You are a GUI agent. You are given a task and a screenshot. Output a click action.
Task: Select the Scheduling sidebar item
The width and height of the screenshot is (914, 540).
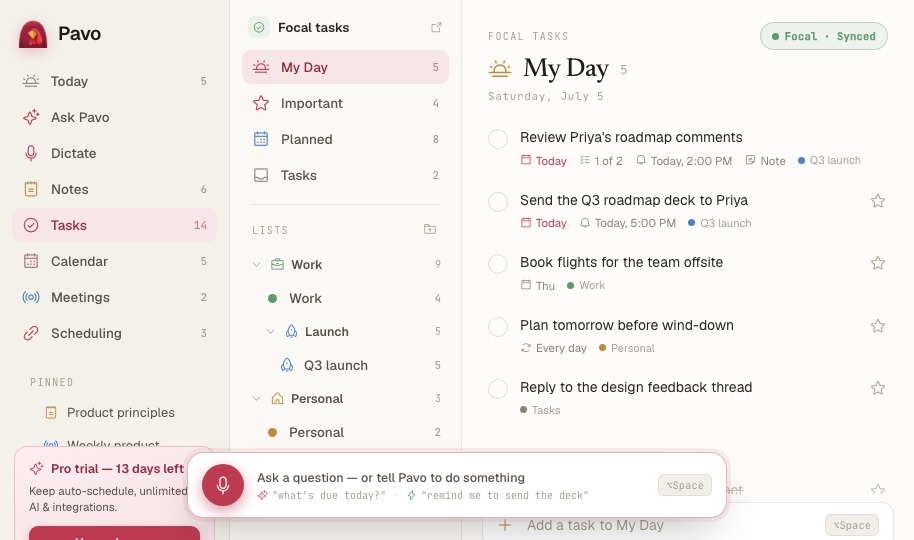114,334
